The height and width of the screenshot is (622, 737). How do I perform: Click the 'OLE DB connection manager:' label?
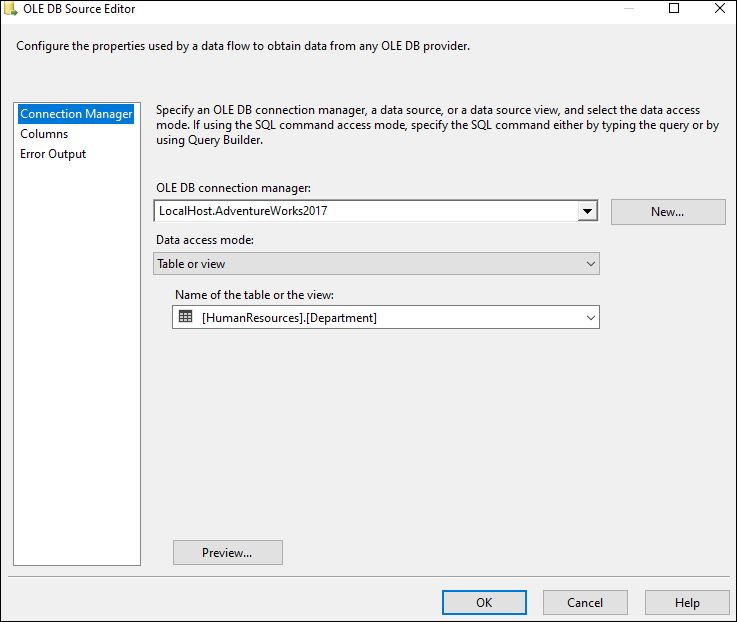coord(234,188)
